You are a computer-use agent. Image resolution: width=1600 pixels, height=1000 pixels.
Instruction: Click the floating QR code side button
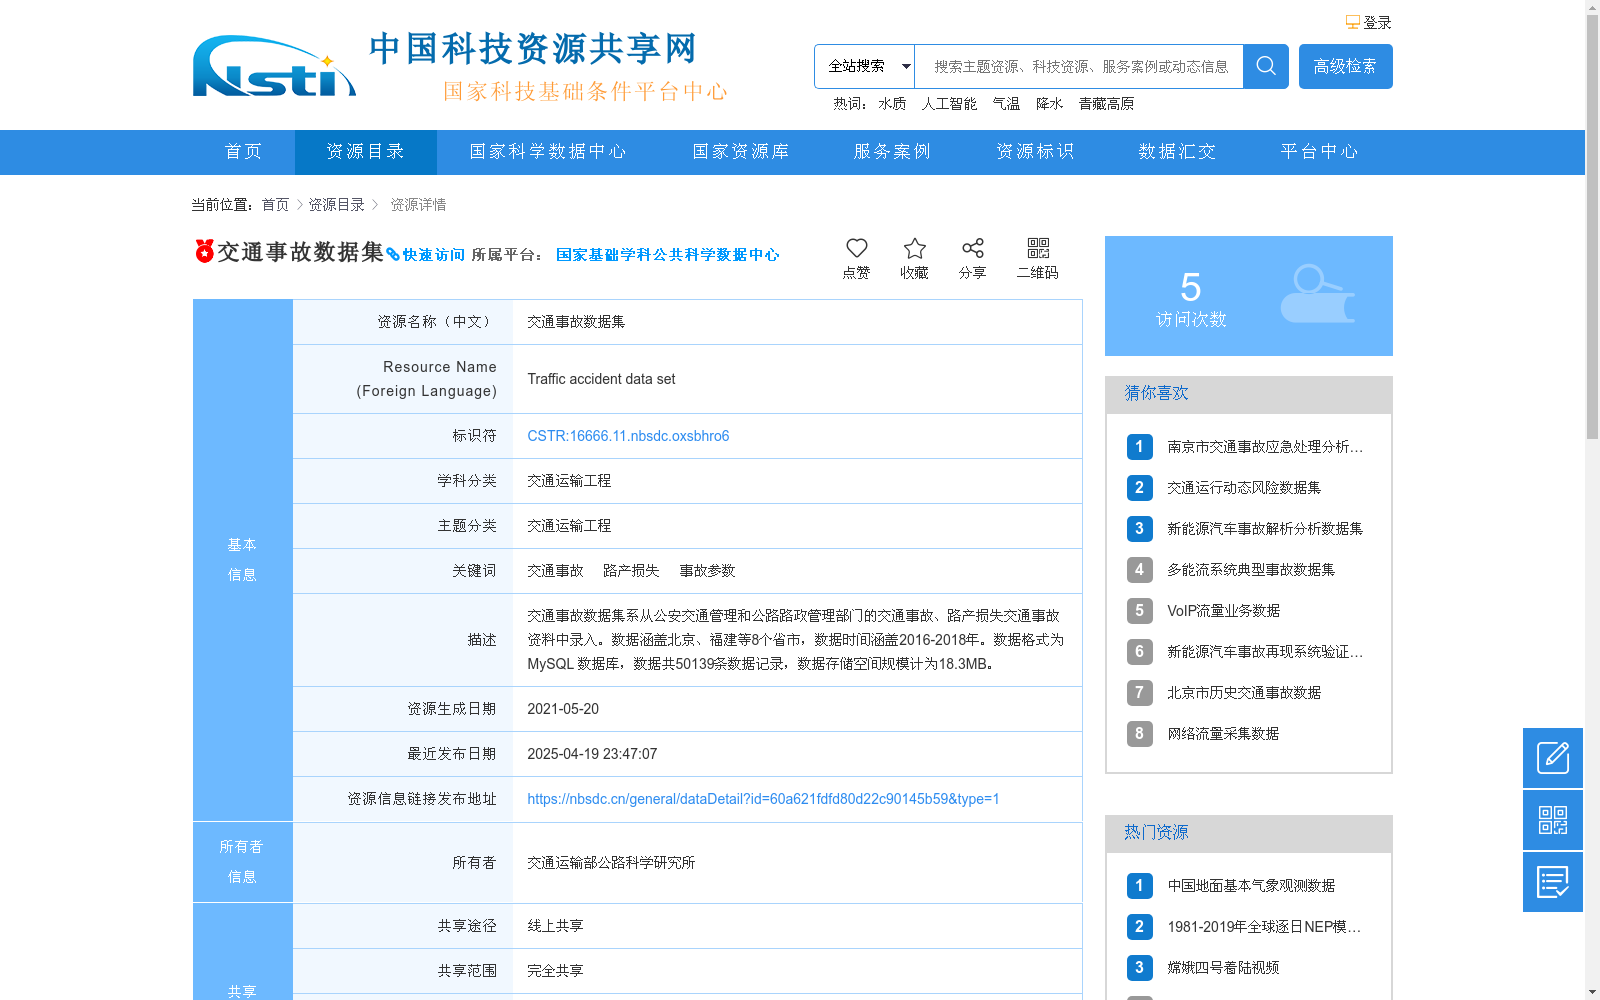tap(1553, 820)
